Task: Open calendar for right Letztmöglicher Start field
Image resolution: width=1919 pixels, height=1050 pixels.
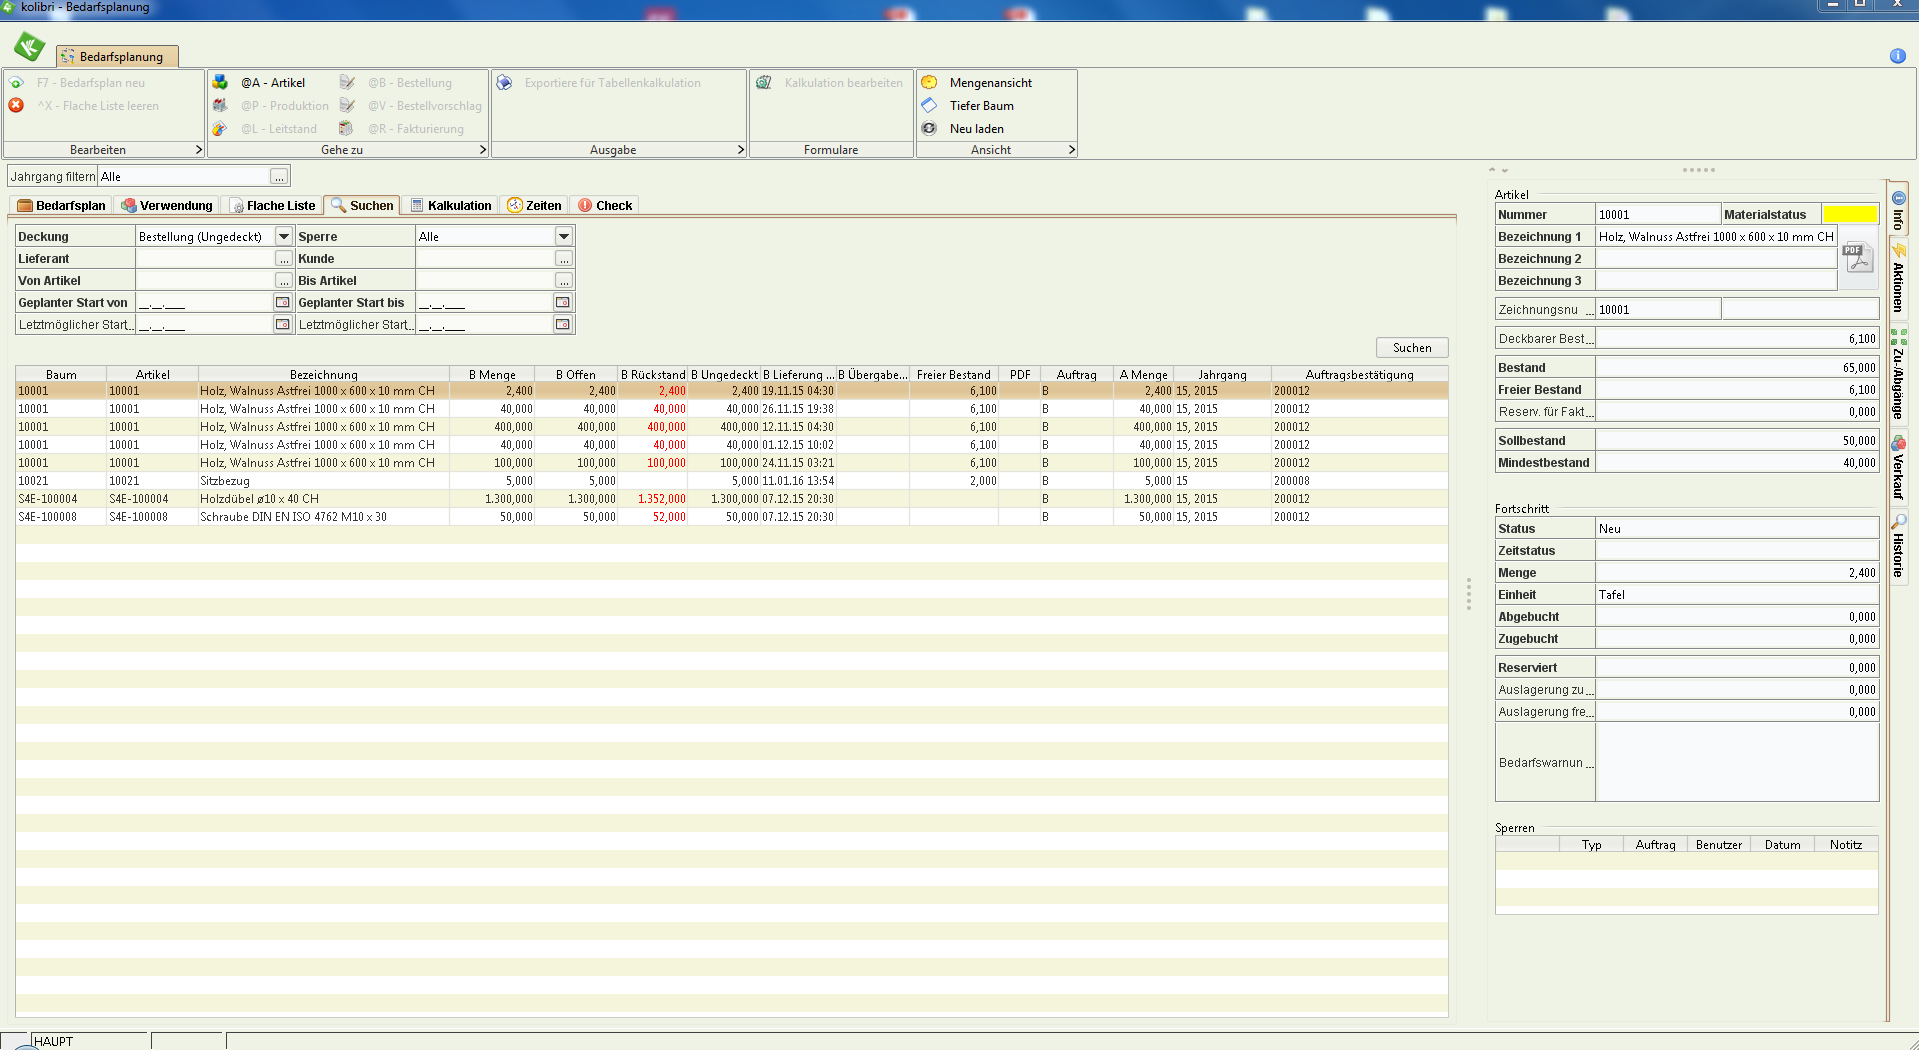Action: coord(563,324)
